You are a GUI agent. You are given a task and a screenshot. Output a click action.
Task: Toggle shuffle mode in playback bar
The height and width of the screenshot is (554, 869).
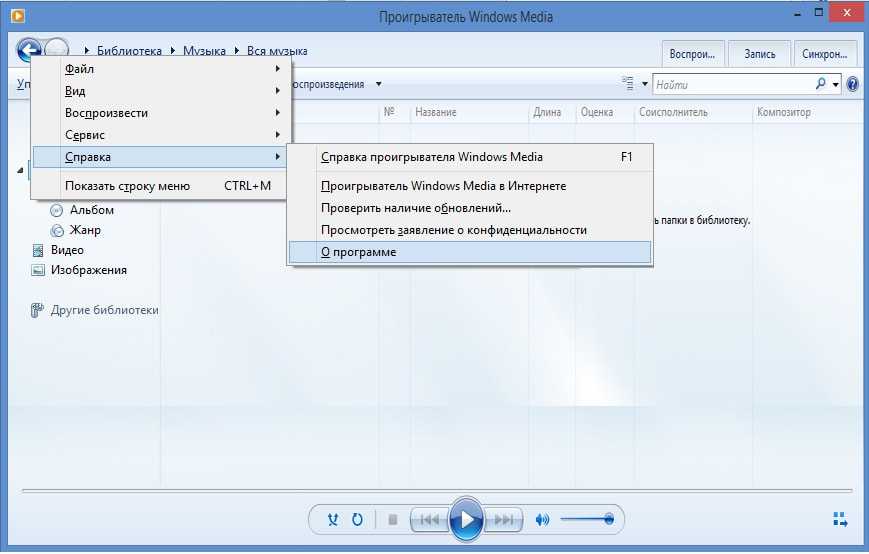[334, 519]
